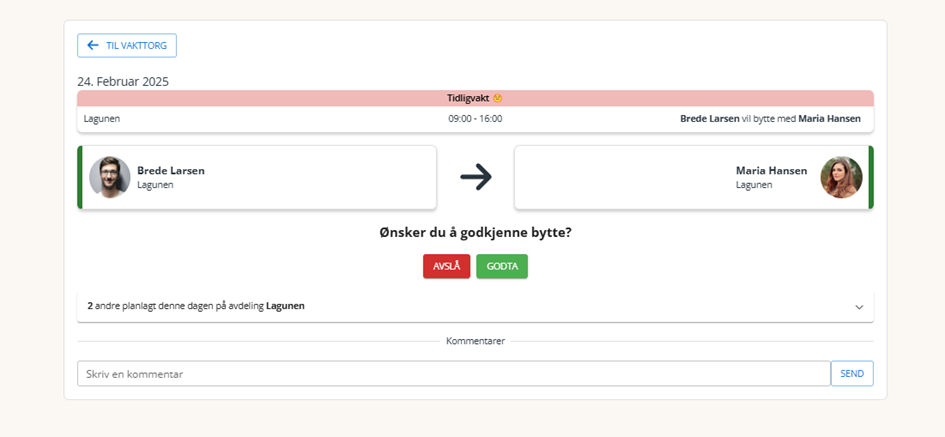The width and height of the screenshot is (945, 437).
Task: Focus the Skriv en kommentar field
Action: pos(454,374)
